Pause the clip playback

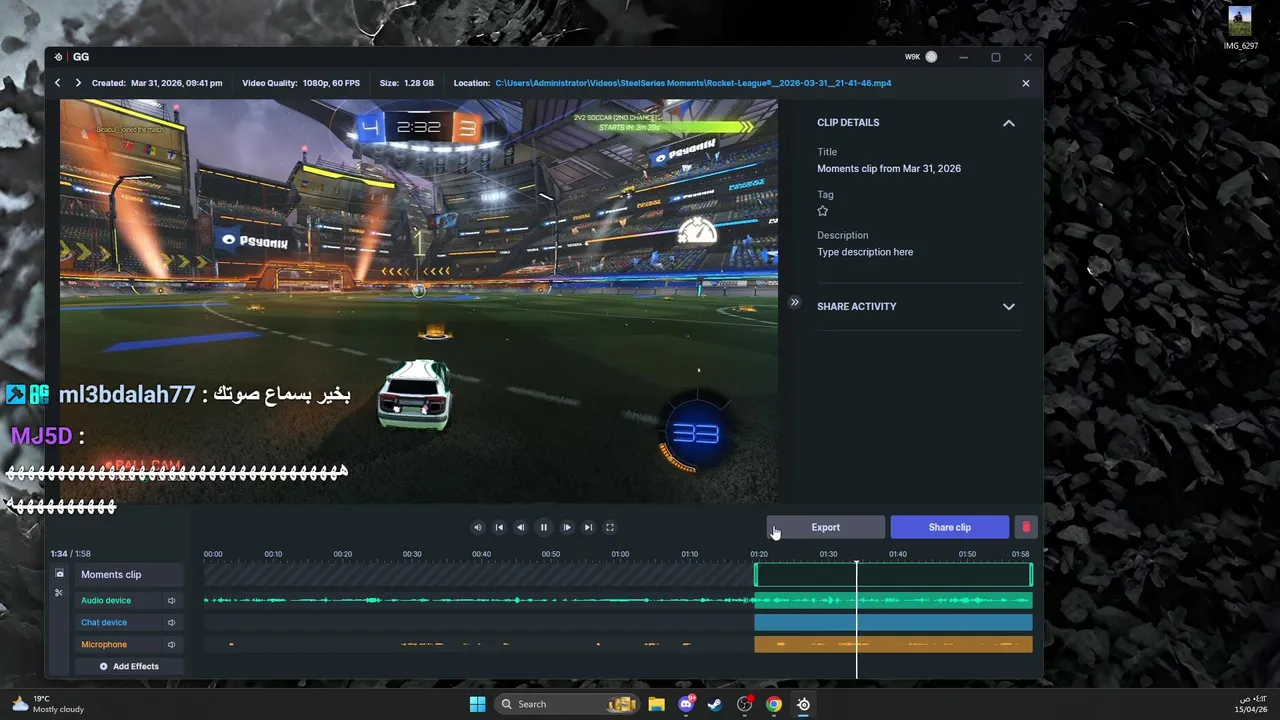543,527
